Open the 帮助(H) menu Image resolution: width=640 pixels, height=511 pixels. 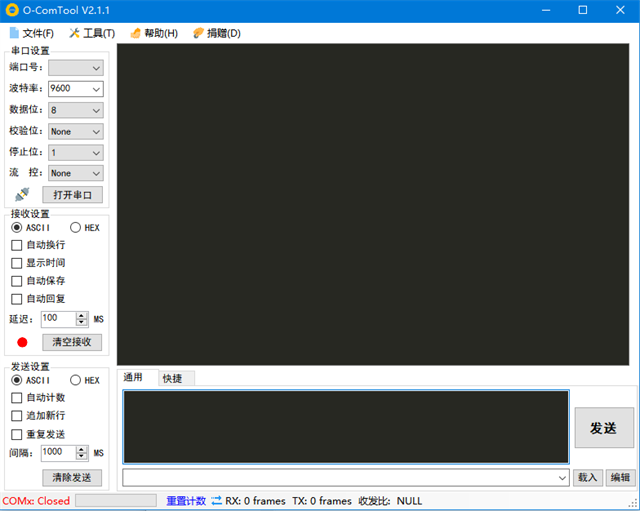(x=154, y=33)
